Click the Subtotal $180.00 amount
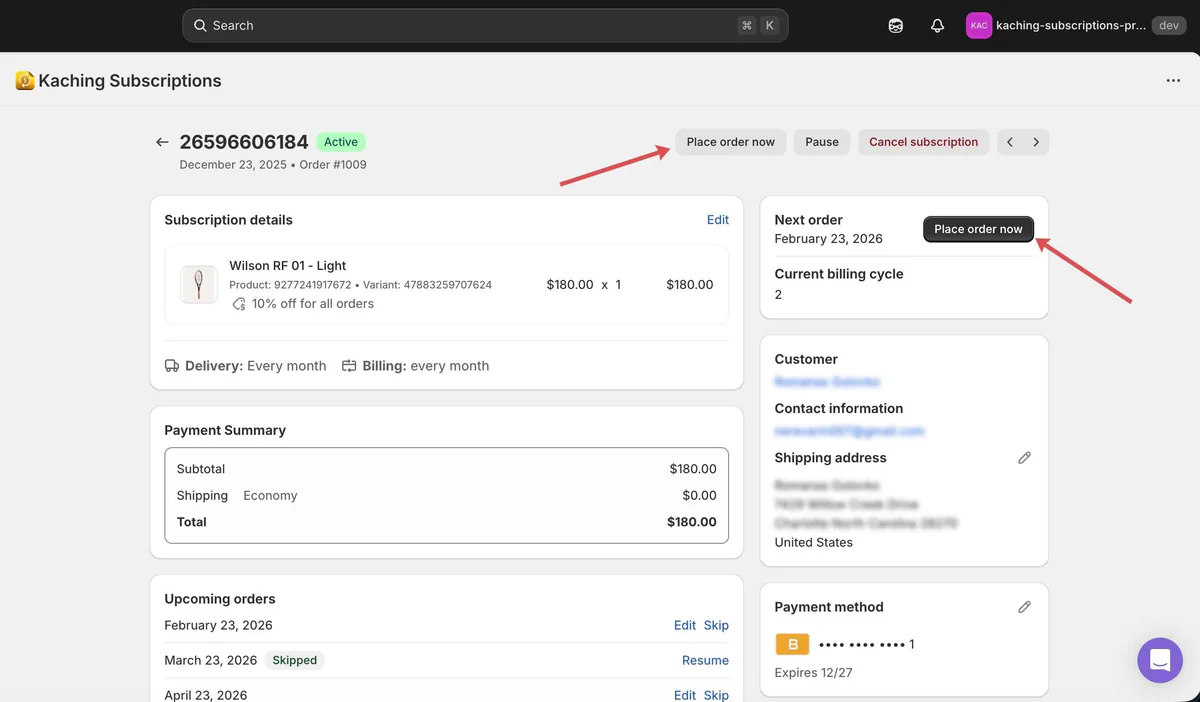 [693, 469]
